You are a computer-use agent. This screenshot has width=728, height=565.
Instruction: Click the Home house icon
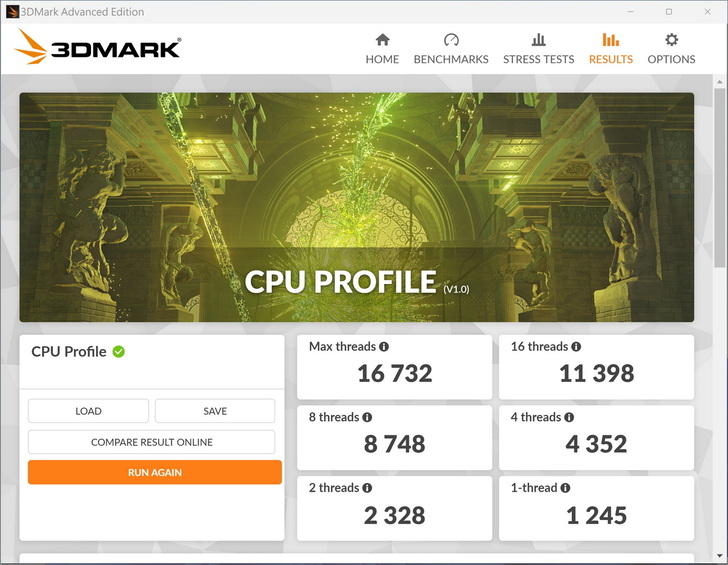click(383, 40)
